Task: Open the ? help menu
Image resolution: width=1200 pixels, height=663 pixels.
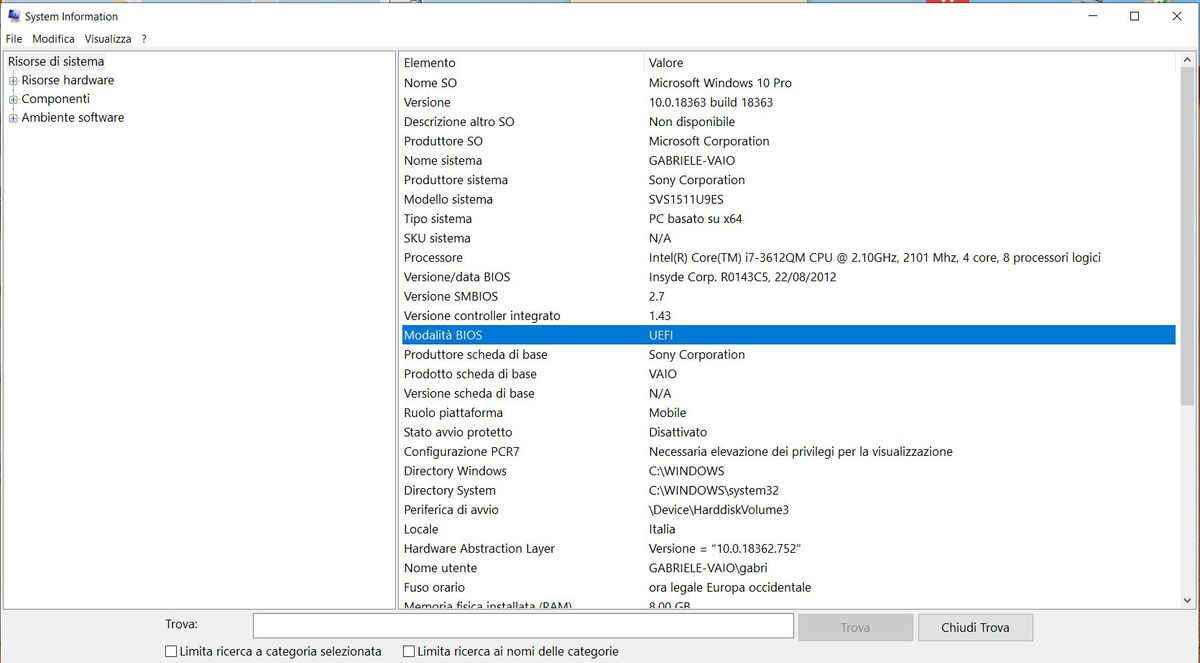Action: pos(144,39)
